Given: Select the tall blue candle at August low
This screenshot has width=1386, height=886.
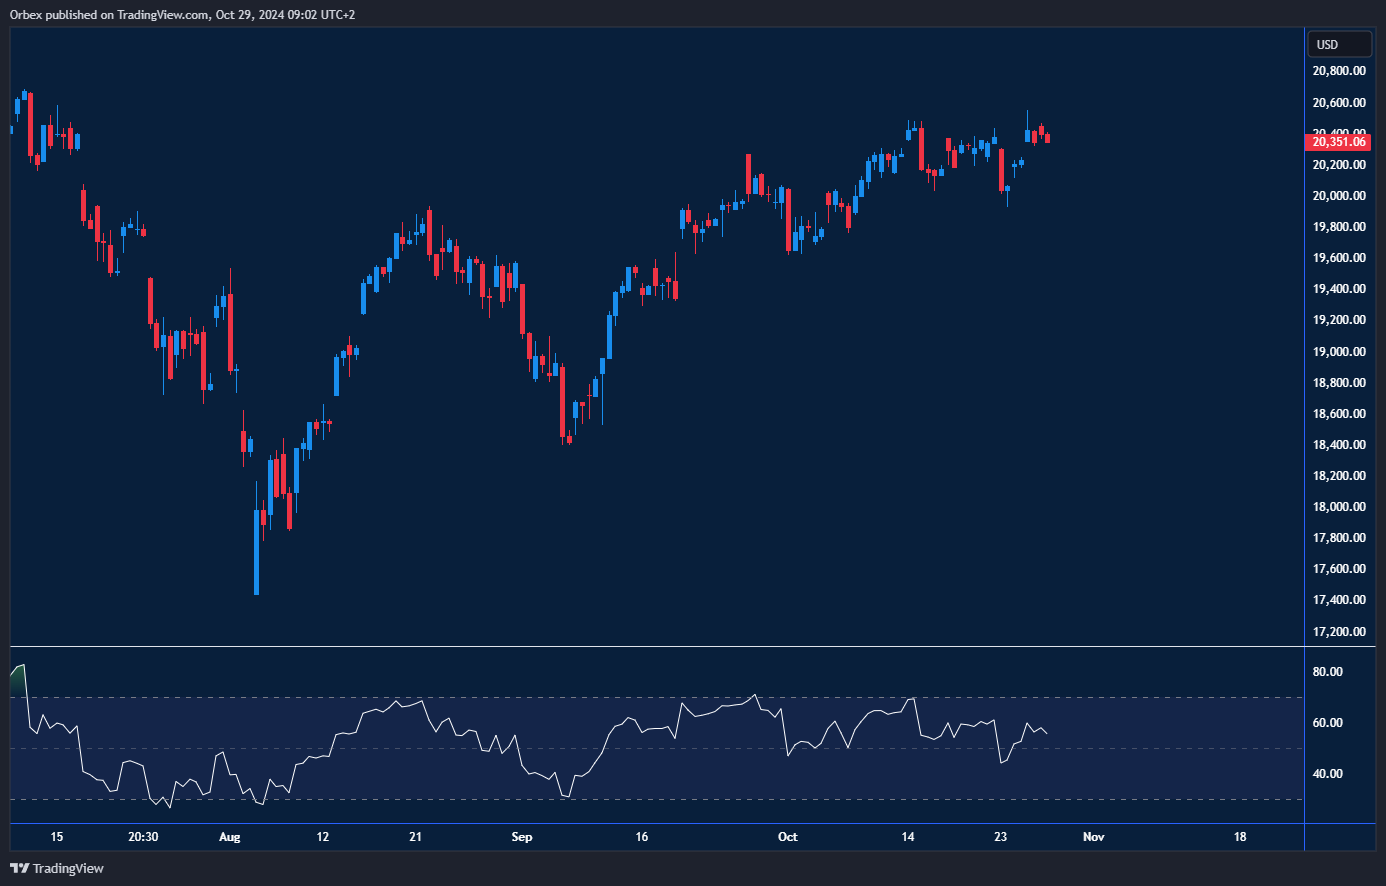Looking at the screenshot, I should click(257, 552).
